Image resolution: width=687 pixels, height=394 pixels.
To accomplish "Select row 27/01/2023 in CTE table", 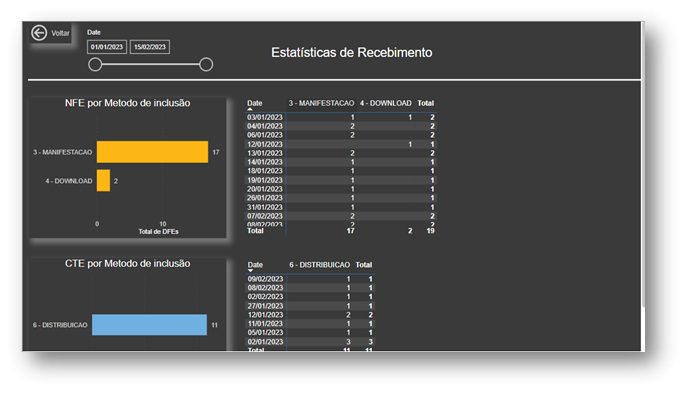I will pyautogui.click(x=310, y=306).
